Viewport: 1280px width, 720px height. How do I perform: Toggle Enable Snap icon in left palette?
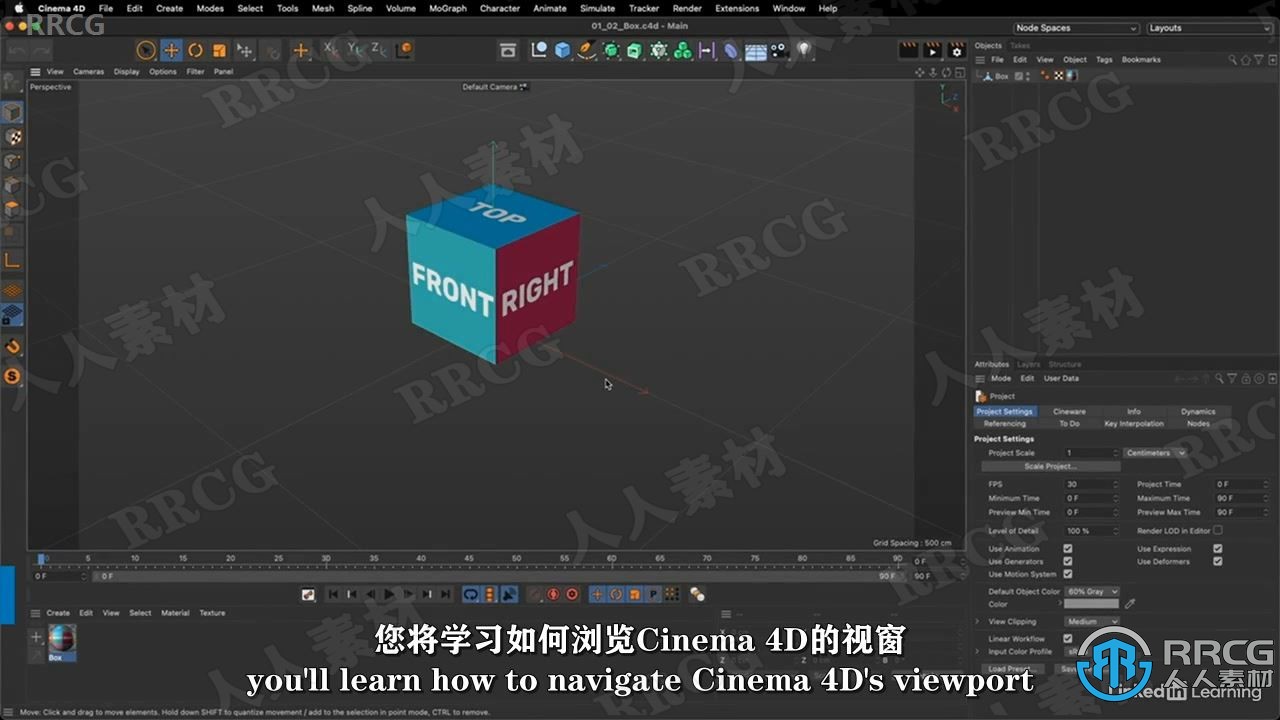click(x=13, y=347)
